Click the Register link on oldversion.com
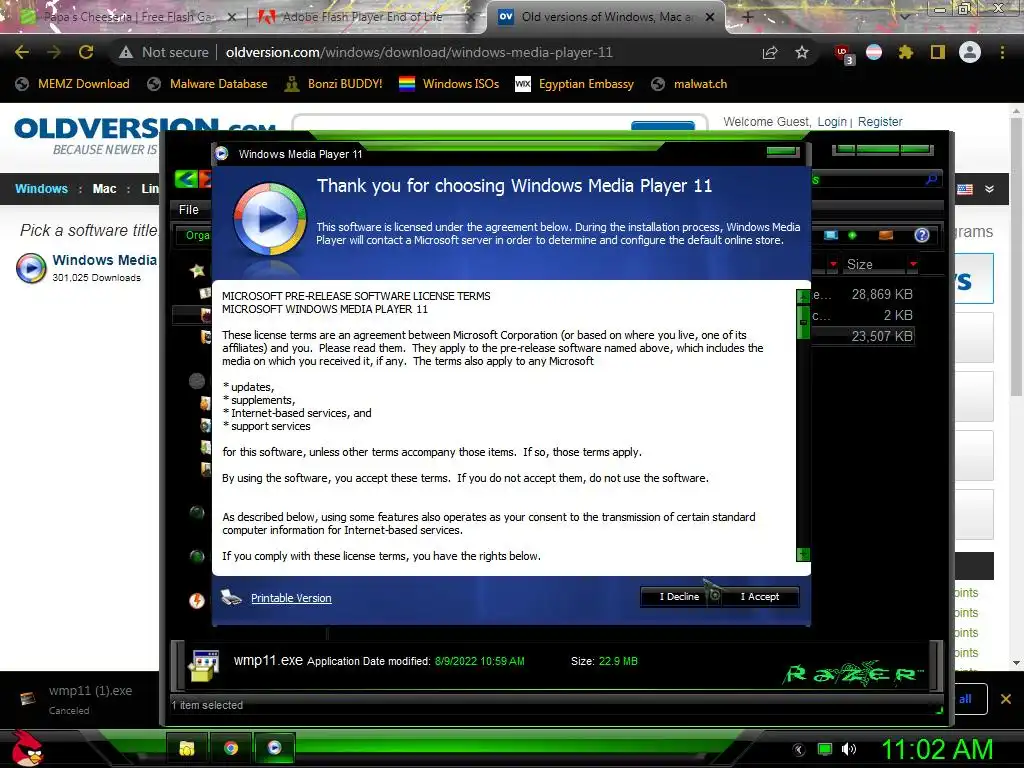The image size is (1024, 768). 880,121
